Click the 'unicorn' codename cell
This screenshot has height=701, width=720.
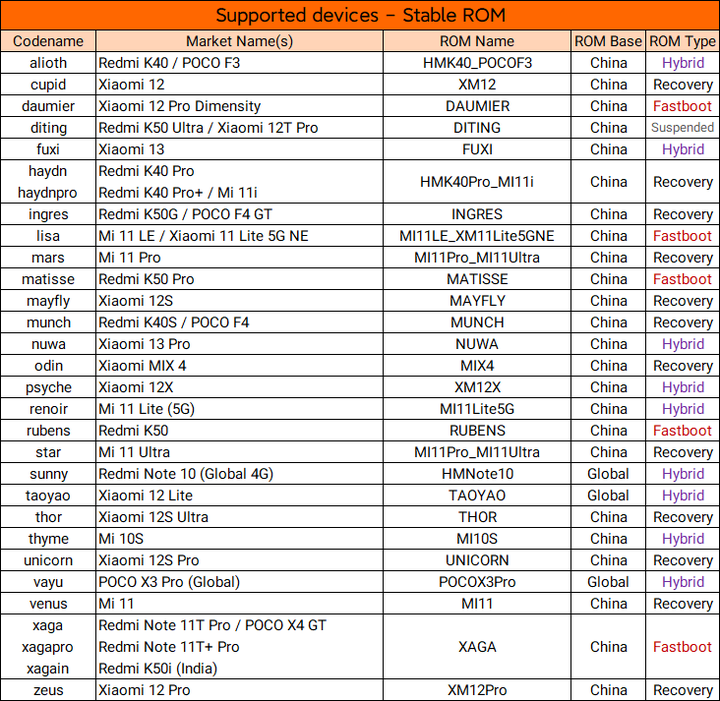tap(48, 560)
